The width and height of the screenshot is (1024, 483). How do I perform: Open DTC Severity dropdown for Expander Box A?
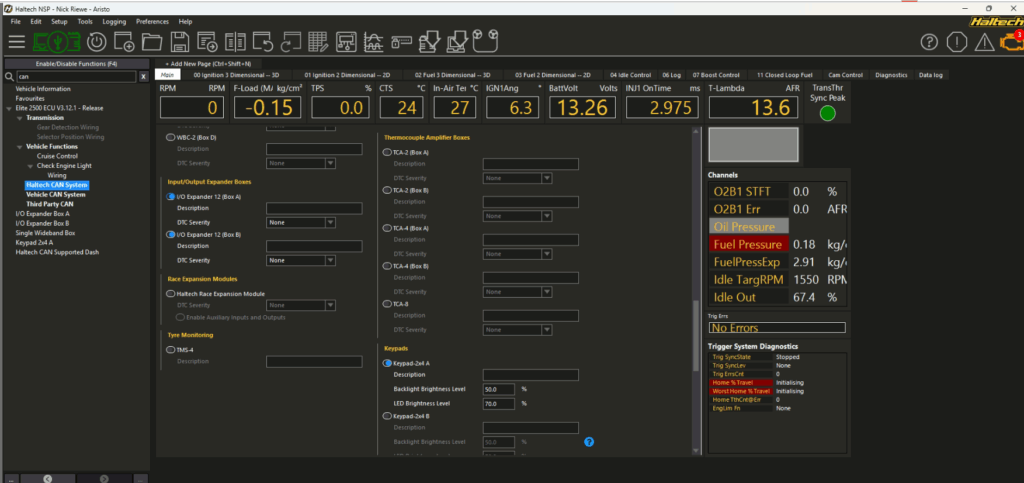[x=301, y=223]
